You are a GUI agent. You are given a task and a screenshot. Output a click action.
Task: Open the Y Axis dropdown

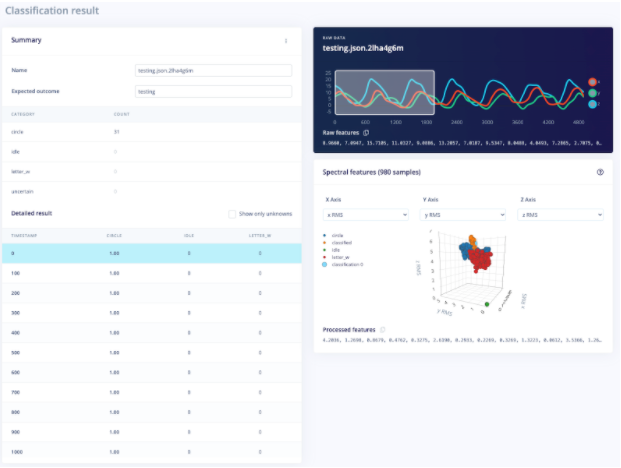463,215
